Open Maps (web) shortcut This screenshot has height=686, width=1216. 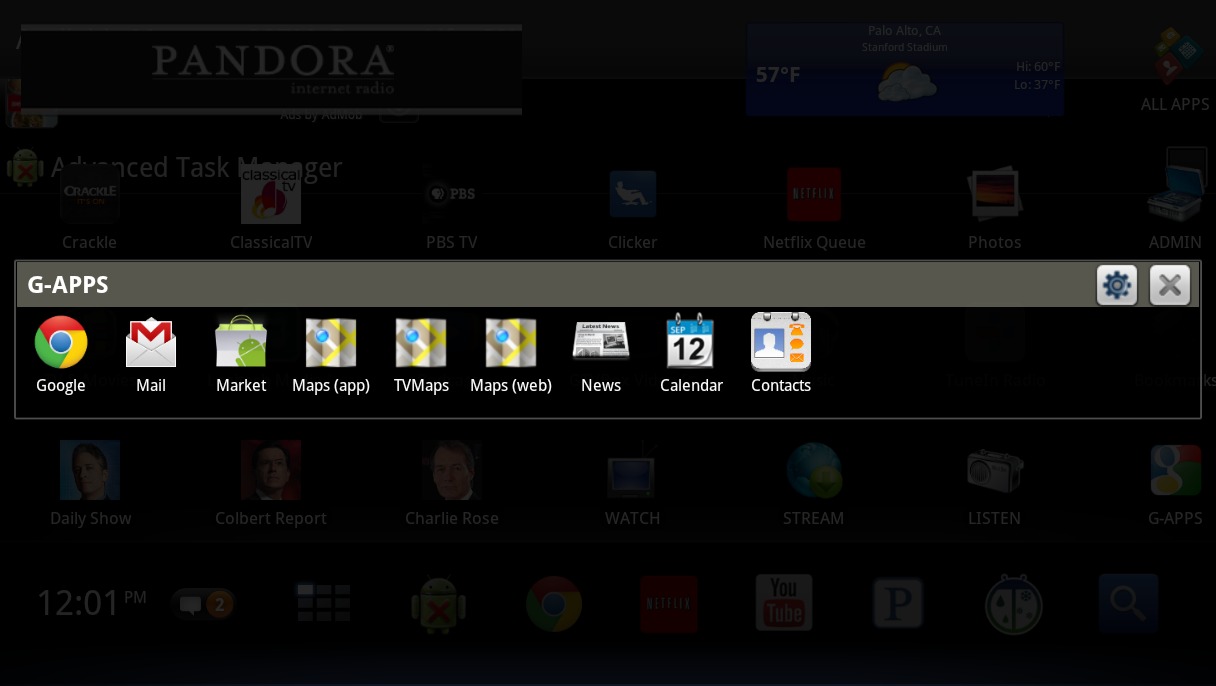(x=511, y=354)
